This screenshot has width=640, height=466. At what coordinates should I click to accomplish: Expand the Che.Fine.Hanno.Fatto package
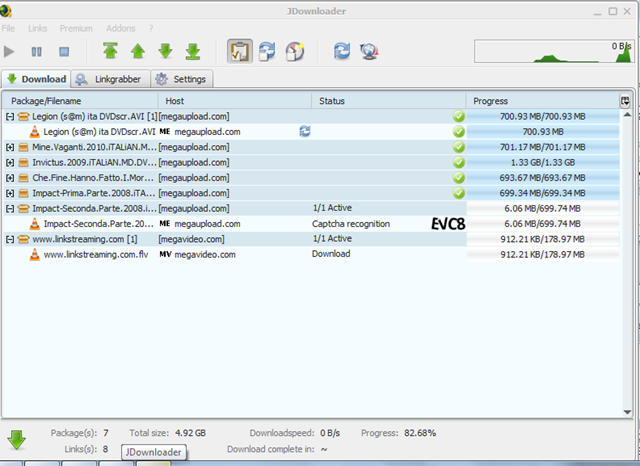click(x=10, y=178)
